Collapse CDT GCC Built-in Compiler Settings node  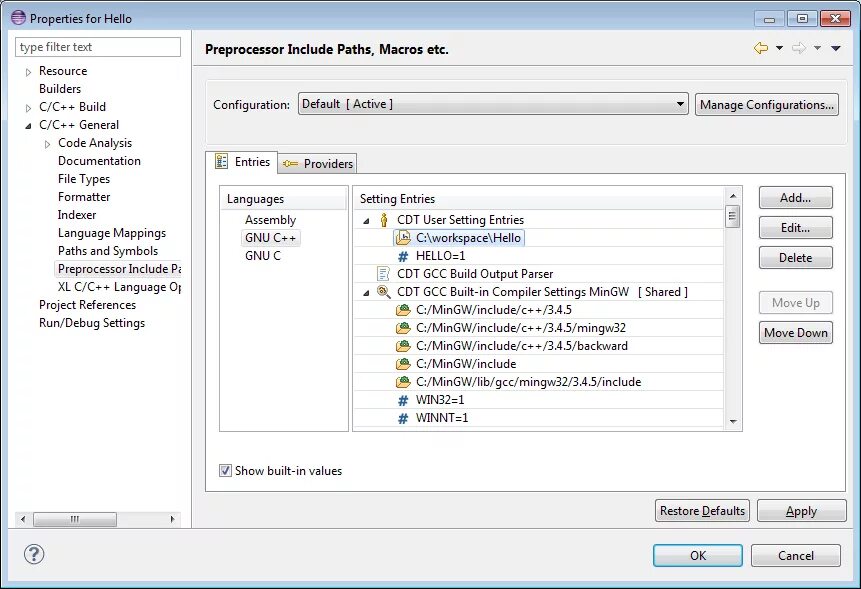pyautogui.click(x=366, y=293)
